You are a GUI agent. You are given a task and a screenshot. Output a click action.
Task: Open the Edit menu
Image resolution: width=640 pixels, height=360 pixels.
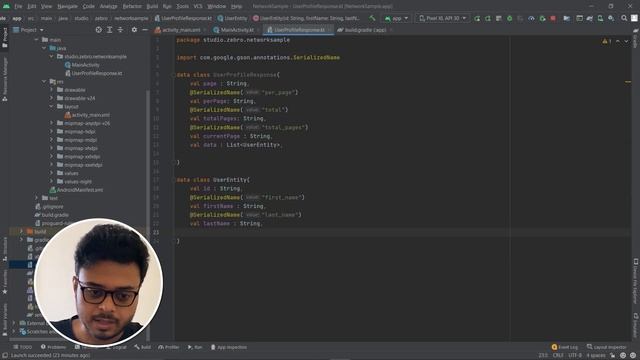[32, 7]
